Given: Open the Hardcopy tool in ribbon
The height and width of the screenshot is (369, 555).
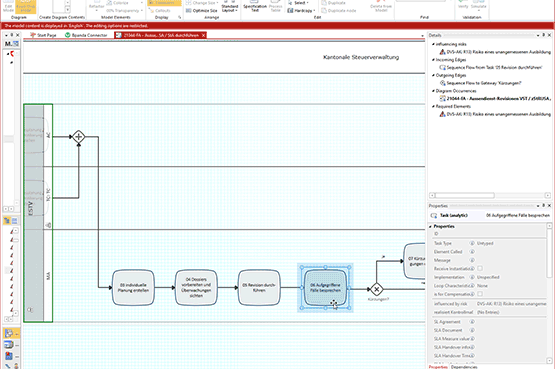Looking at the screenshot, I should [301, 11].
